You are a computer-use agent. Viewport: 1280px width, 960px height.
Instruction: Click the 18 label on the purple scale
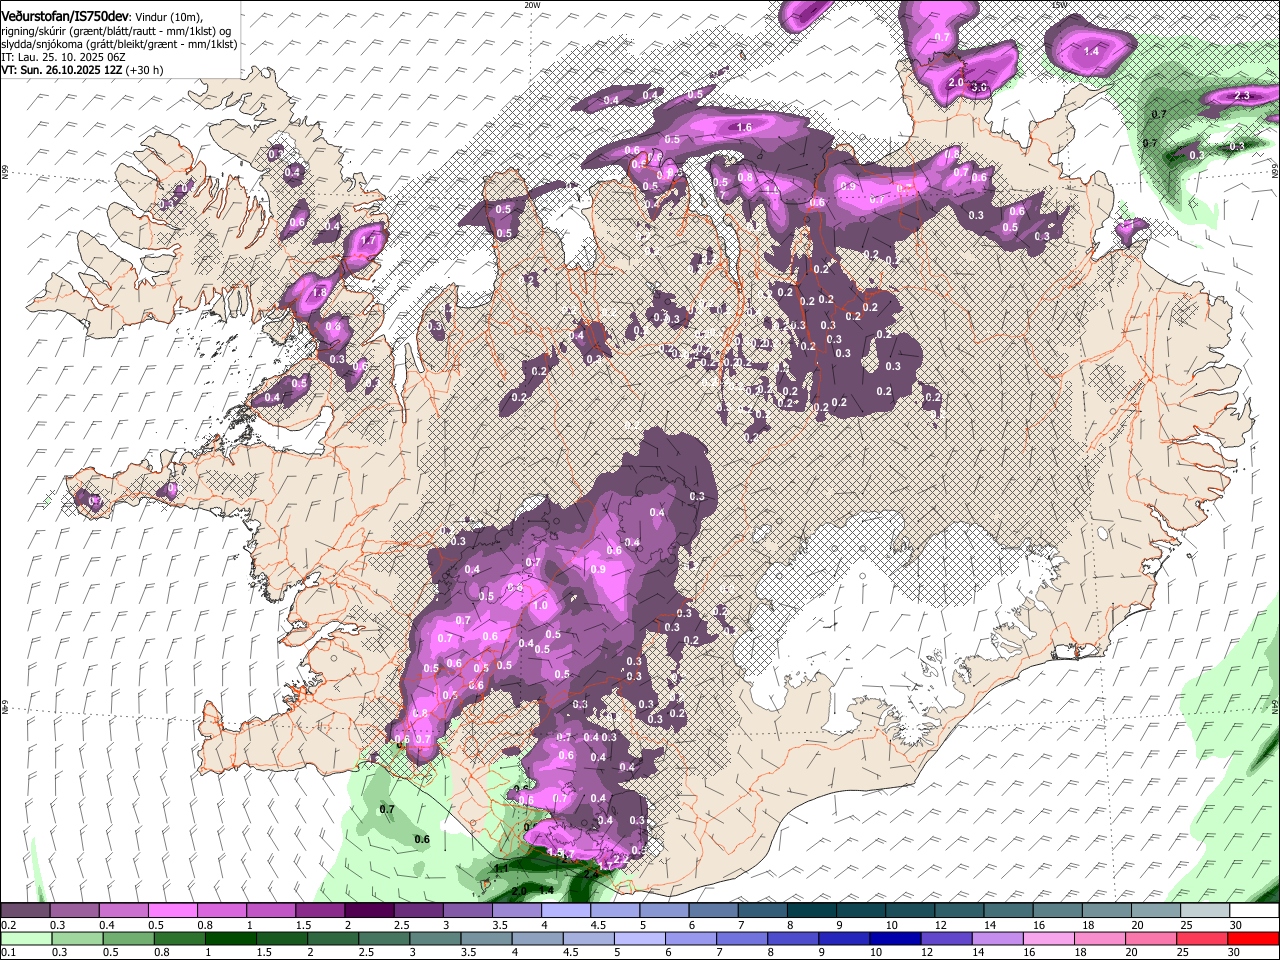tap(1088, 925)
